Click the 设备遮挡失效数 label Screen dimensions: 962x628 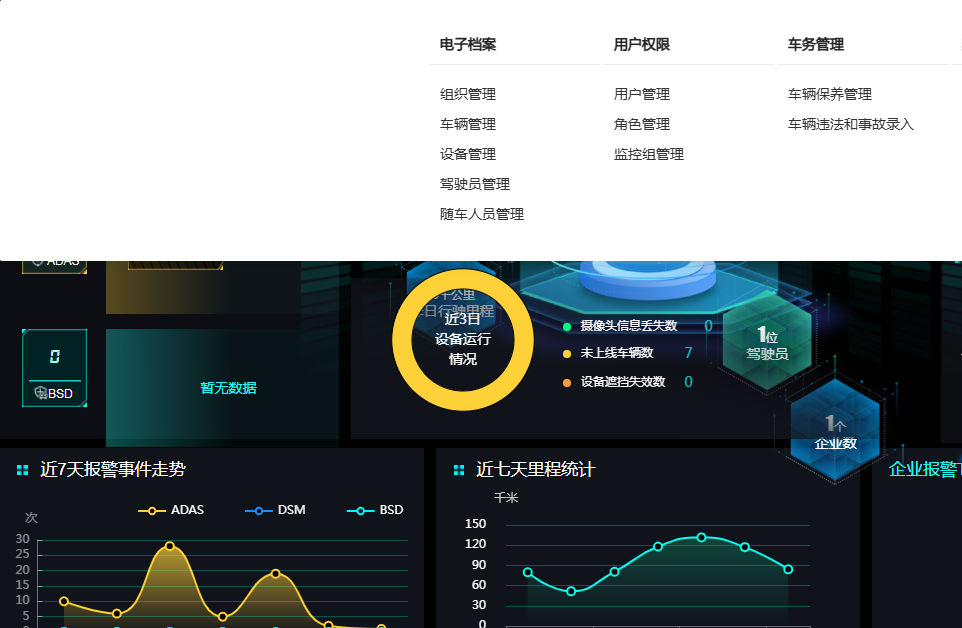click(x=623, y=381)
